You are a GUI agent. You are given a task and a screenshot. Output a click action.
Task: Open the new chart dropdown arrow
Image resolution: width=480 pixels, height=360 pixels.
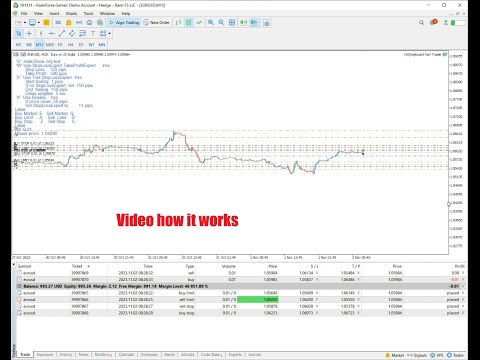click(25, 23)
